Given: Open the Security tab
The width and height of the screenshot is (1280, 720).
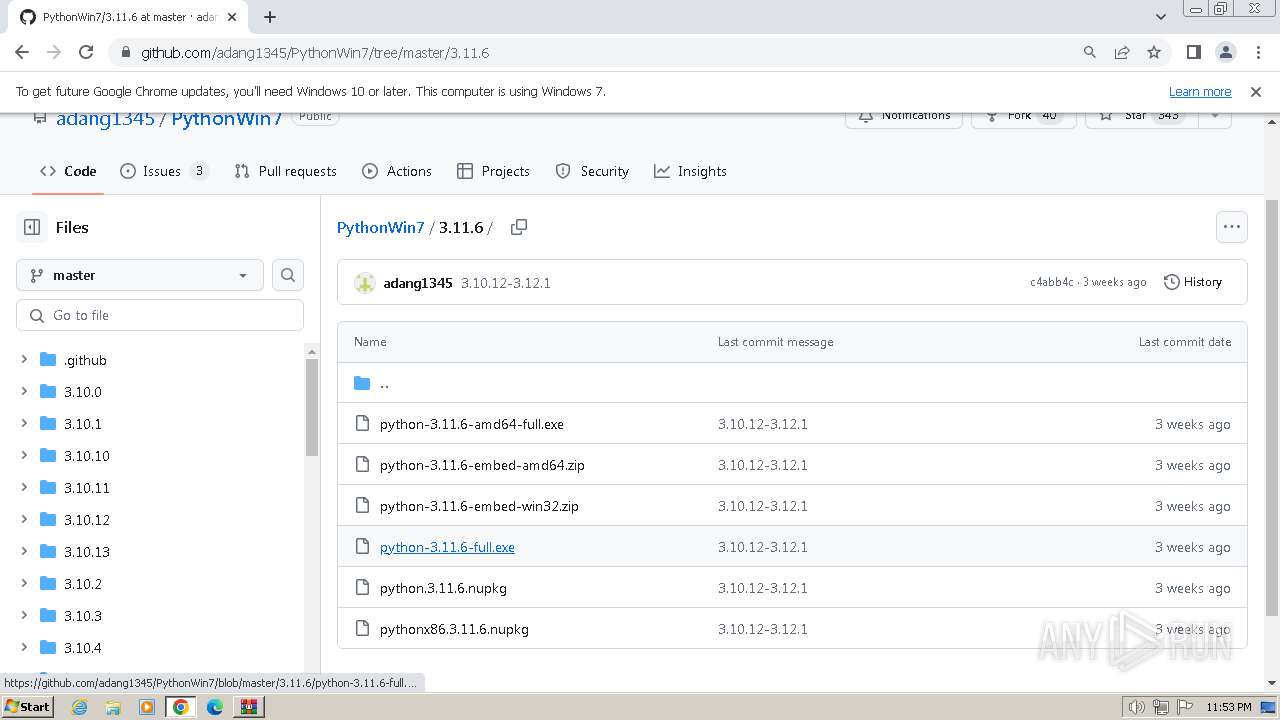Looking at the screenshot, I should click(x=592, y=171).
